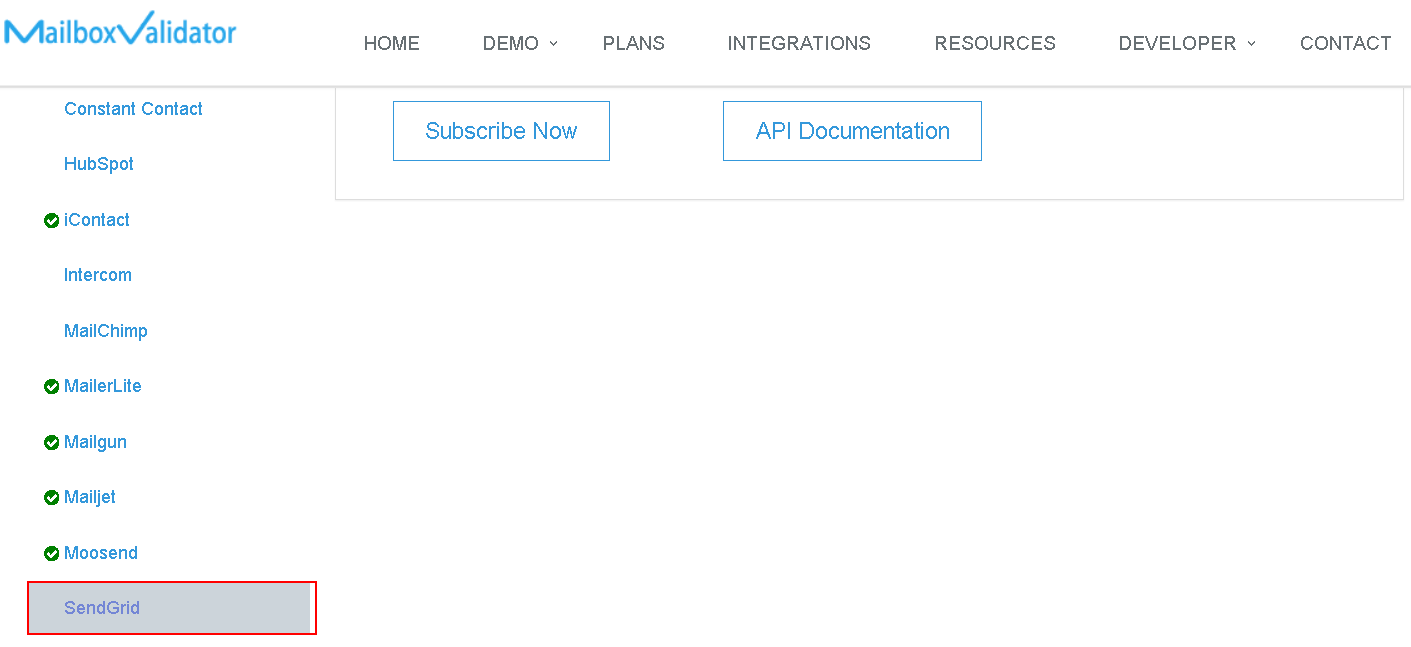Click the green checkmark beside Mailgun
Screen dimensions: 1411x647
pyautogui.click(x=52, y=443)
